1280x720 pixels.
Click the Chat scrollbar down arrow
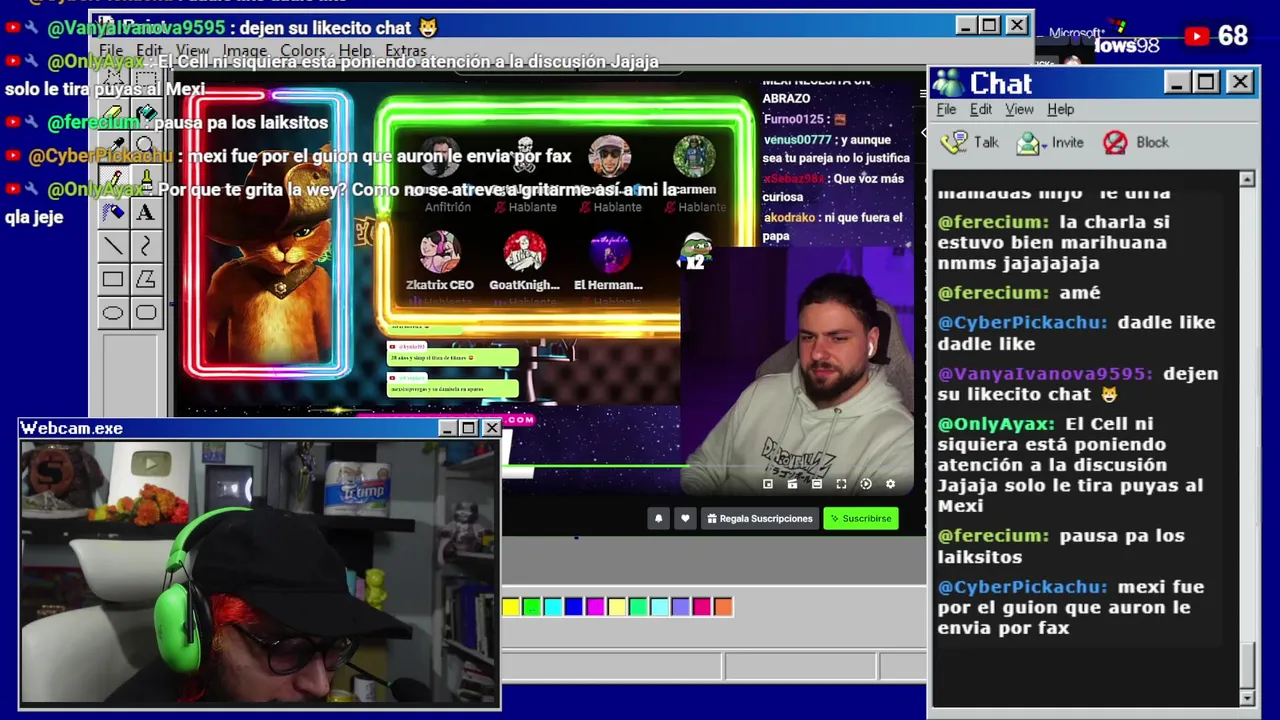click(1247, 697)
